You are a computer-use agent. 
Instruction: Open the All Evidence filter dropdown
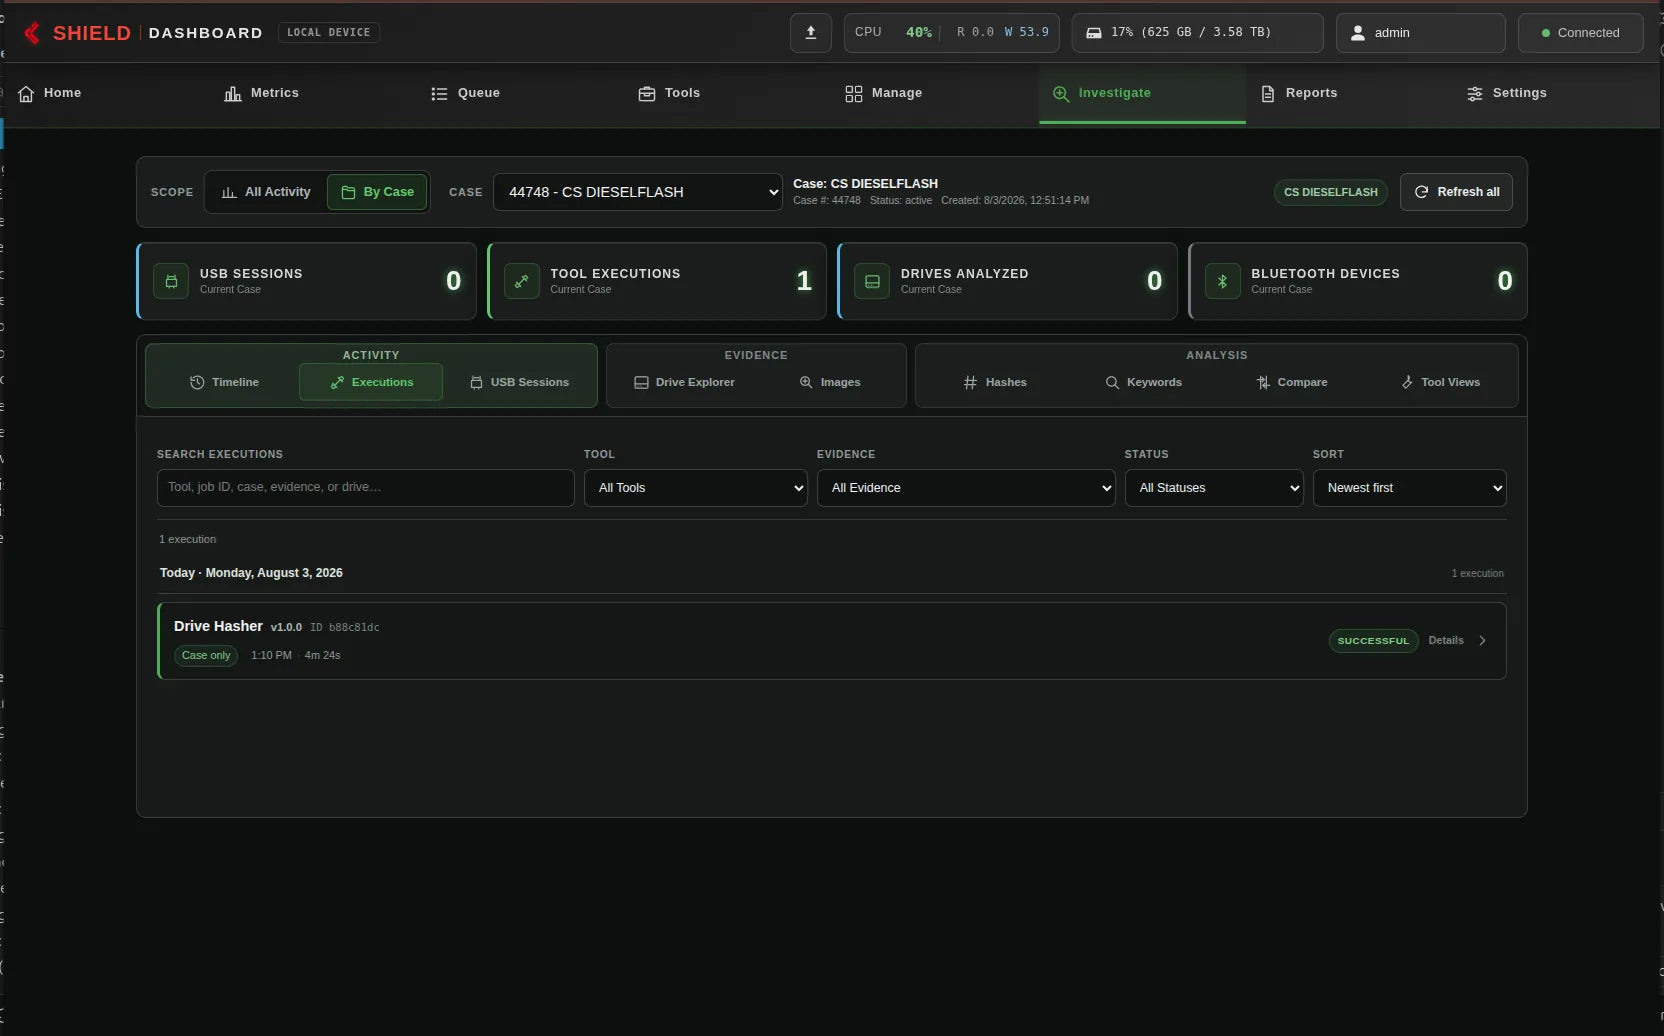coord(965,488)
